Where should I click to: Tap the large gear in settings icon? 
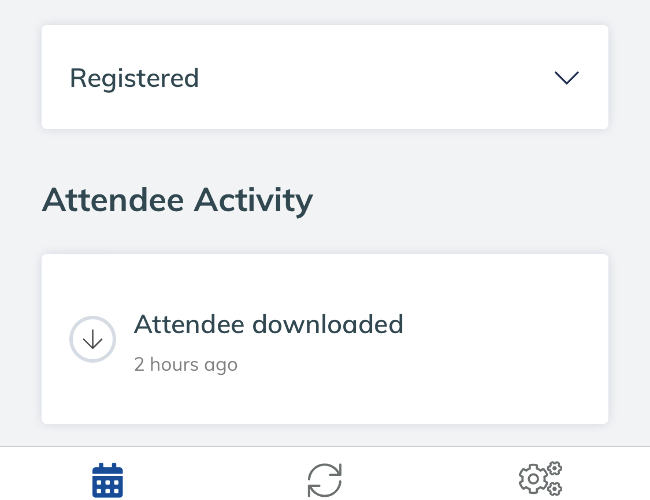point(534,479)
